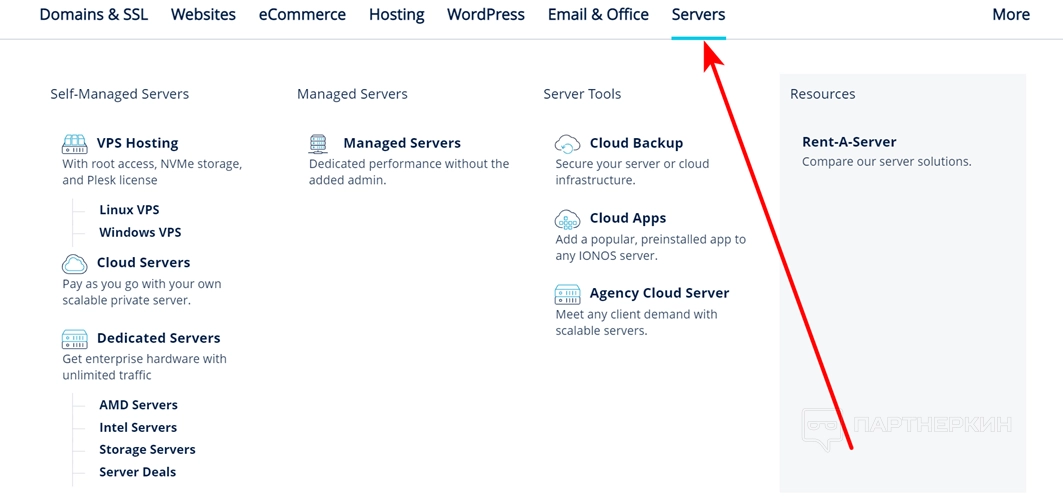Open the Cloud Backup link
Screen dimensions: 1063x504
(637, 143)
